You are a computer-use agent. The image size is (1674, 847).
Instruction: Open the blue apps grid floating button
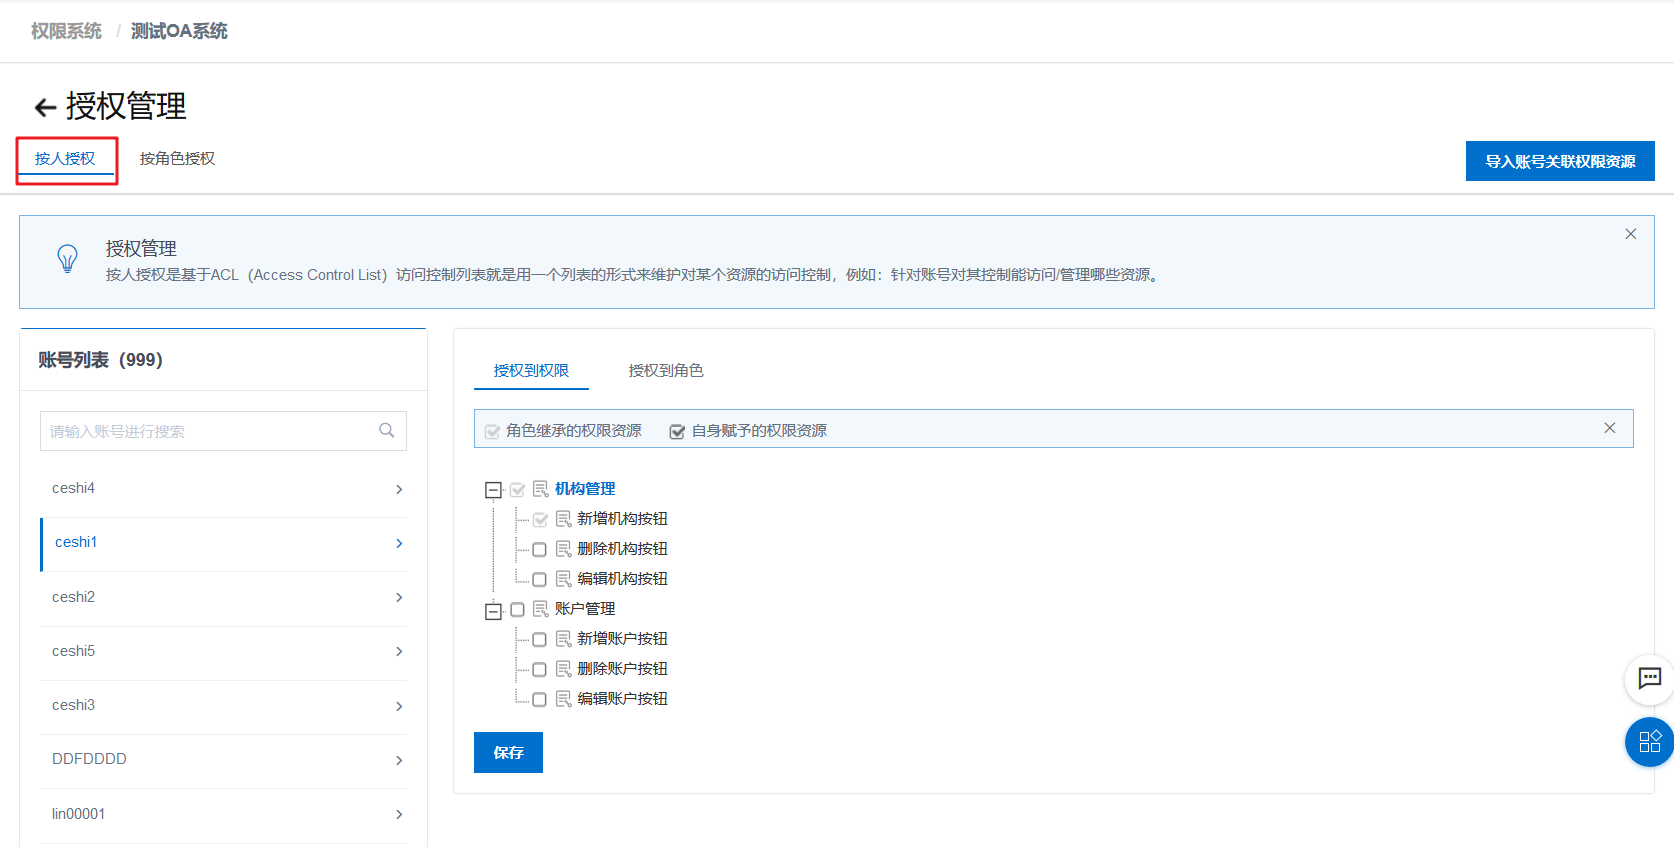point(1649,742)
